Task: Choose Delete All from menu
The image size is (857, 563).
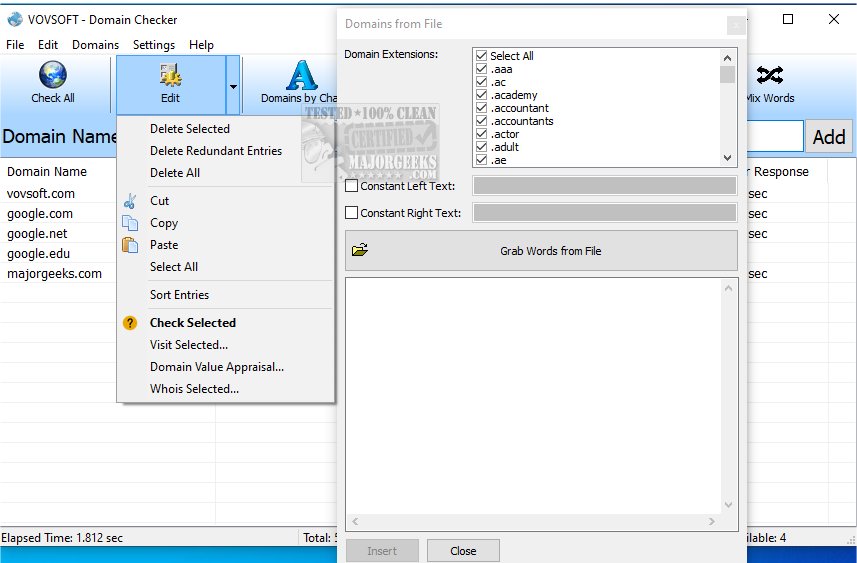Action: tap(226, 173)
